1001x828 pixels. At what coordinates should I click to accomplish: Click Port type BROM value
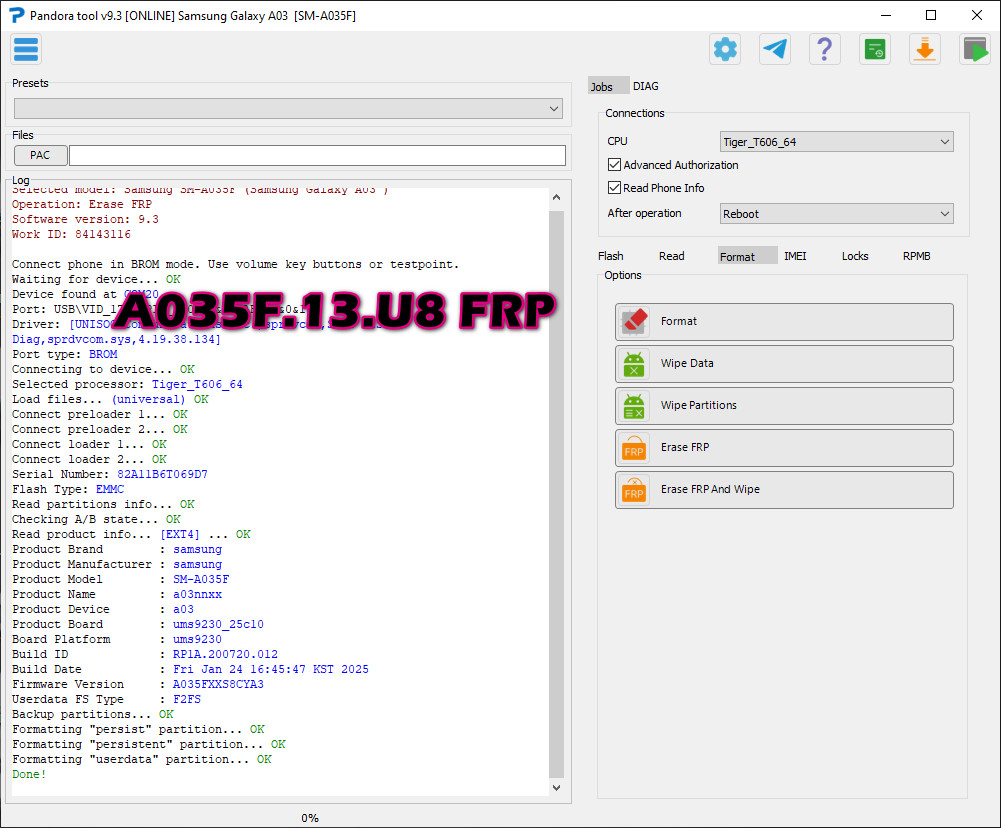103,354
